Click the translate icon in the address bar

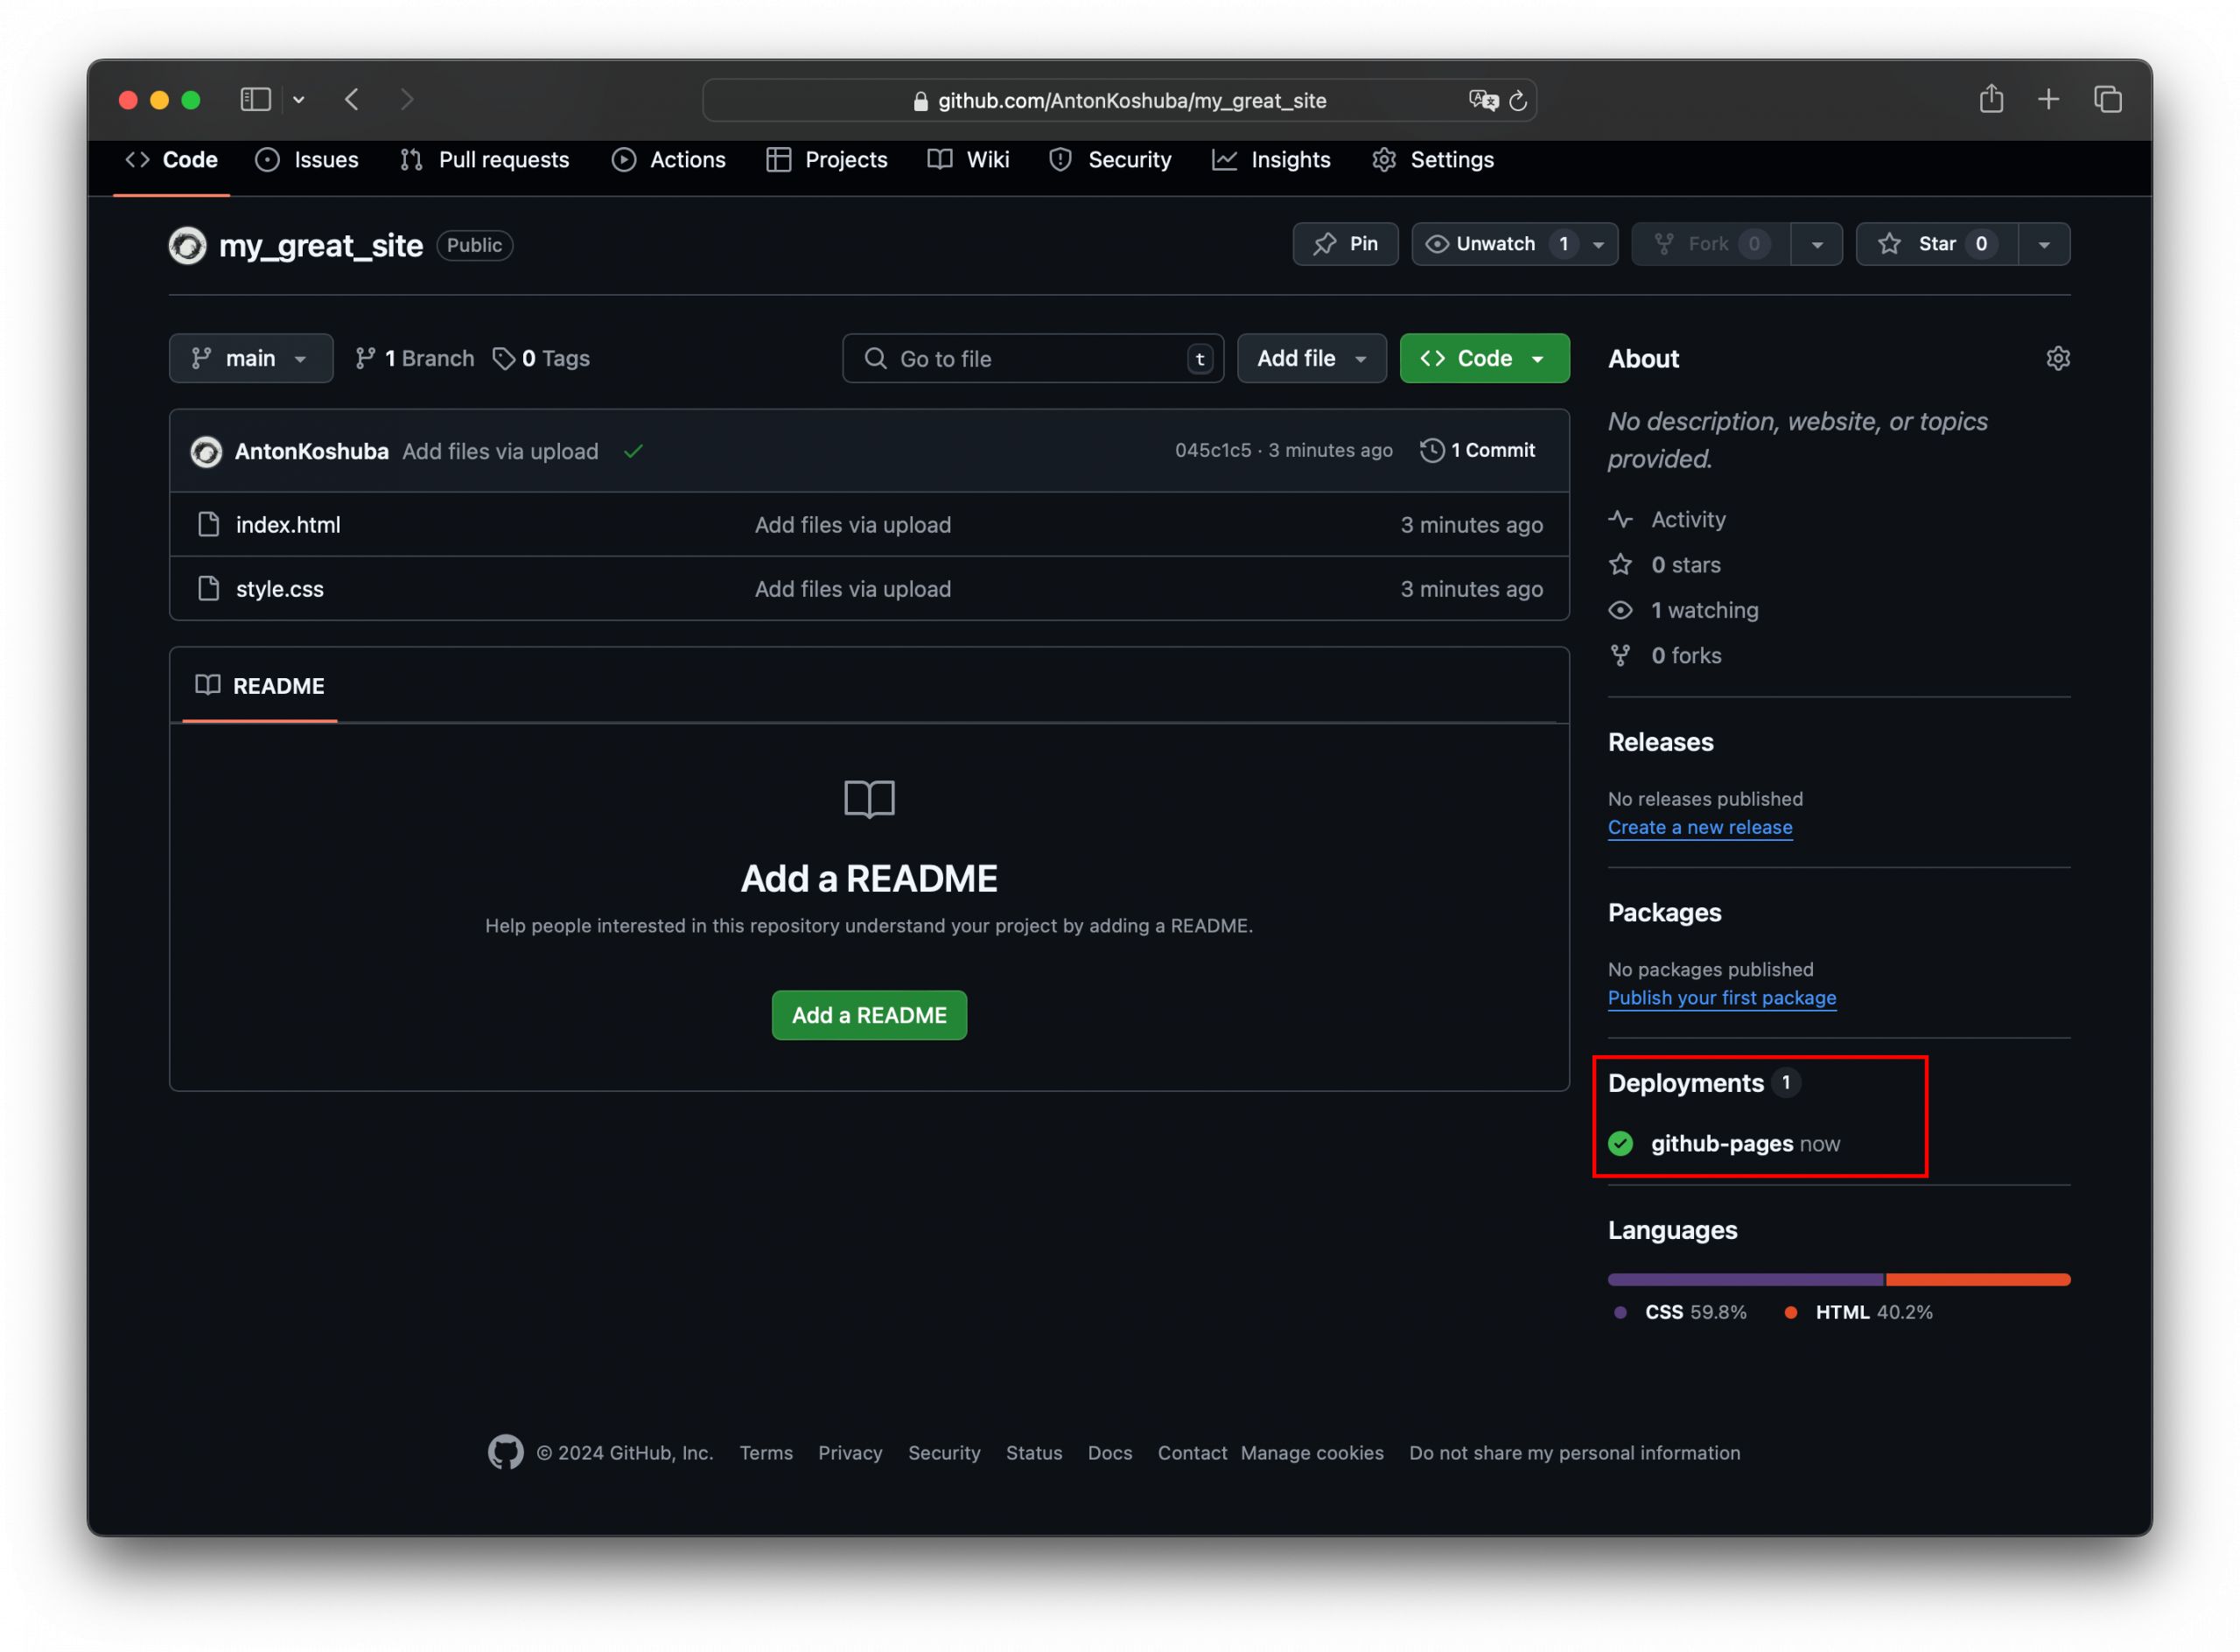click(x=1483, y=100)
